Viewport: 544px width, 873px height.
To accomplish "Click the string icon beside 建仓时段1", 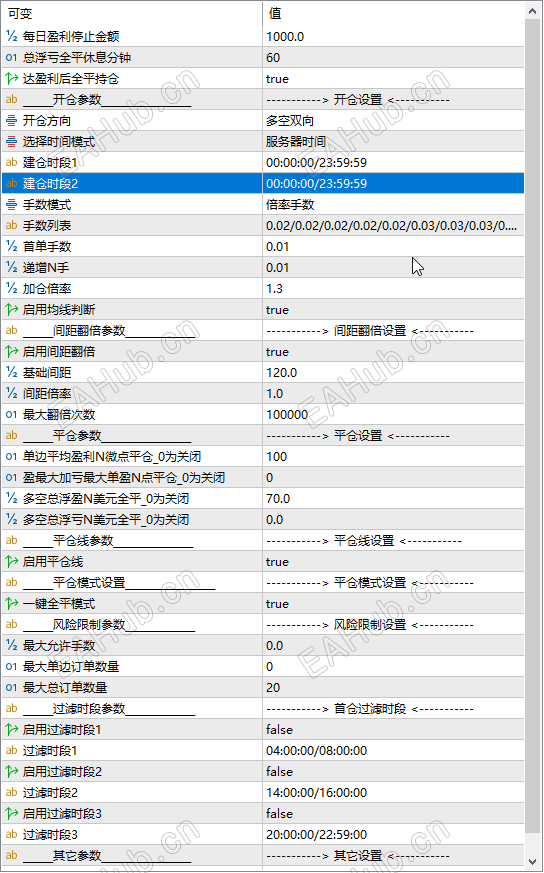I will coord(11,163).
